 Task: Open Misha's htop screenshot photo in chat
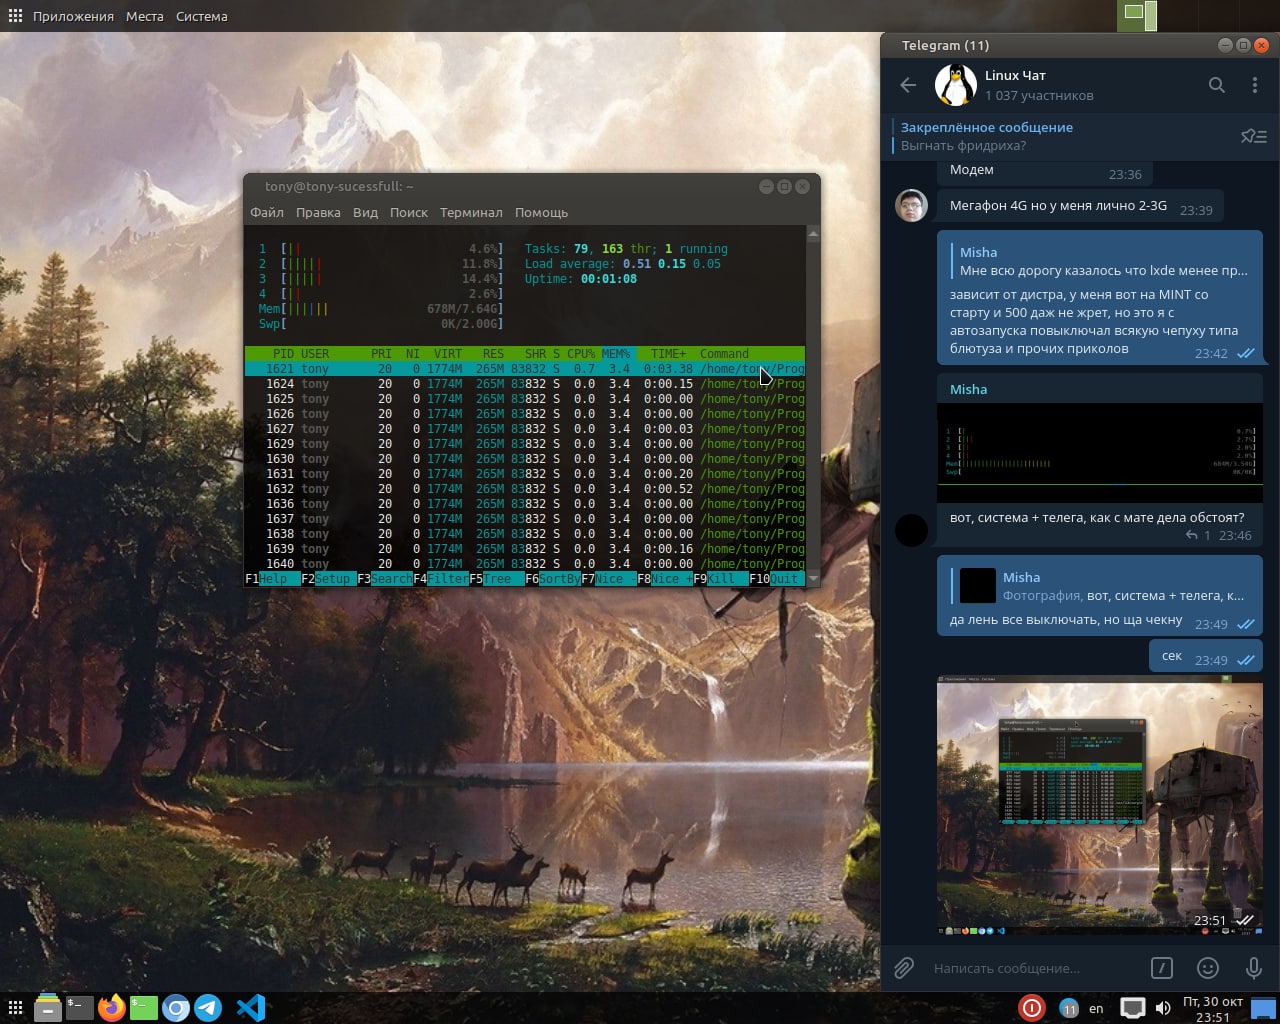[1100, 453]
